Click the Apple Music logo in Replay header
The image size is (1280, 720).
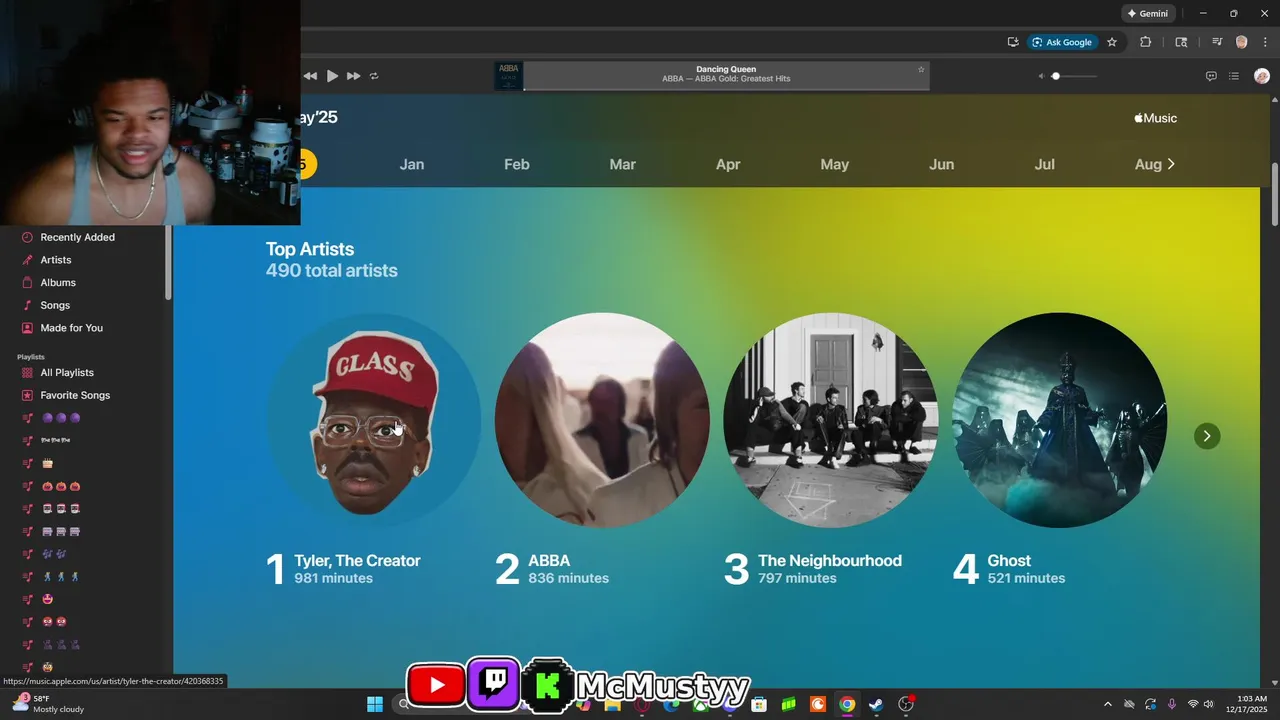(x=1155, y=118)
